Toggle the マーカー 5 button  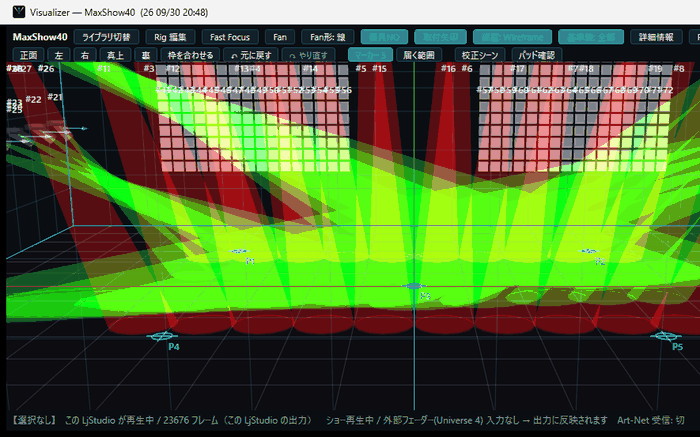pyautogui.click(x=370, y=55)
